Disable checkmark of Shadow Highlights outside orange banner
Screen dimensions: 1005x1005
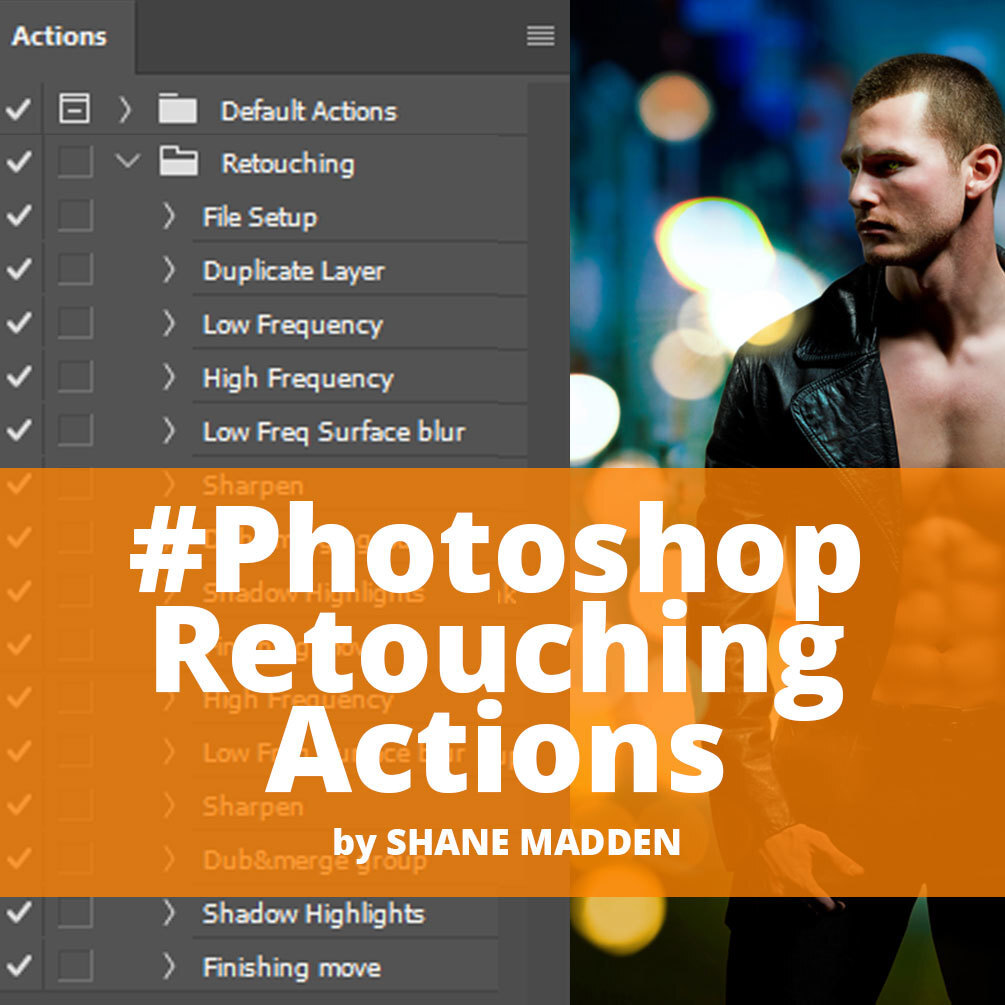(x=19, y=911)
